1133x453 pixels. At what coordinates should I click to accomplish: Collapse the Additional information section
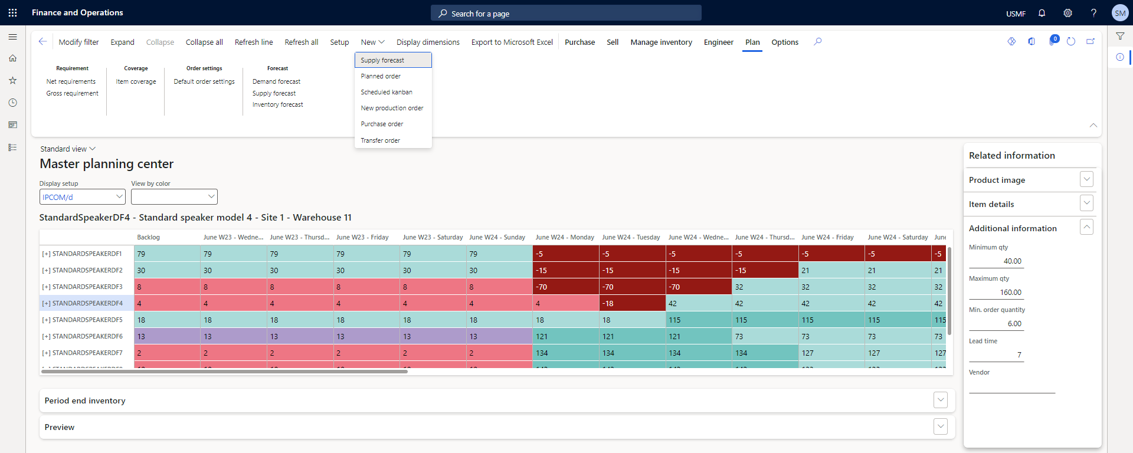pos(1087,228)
